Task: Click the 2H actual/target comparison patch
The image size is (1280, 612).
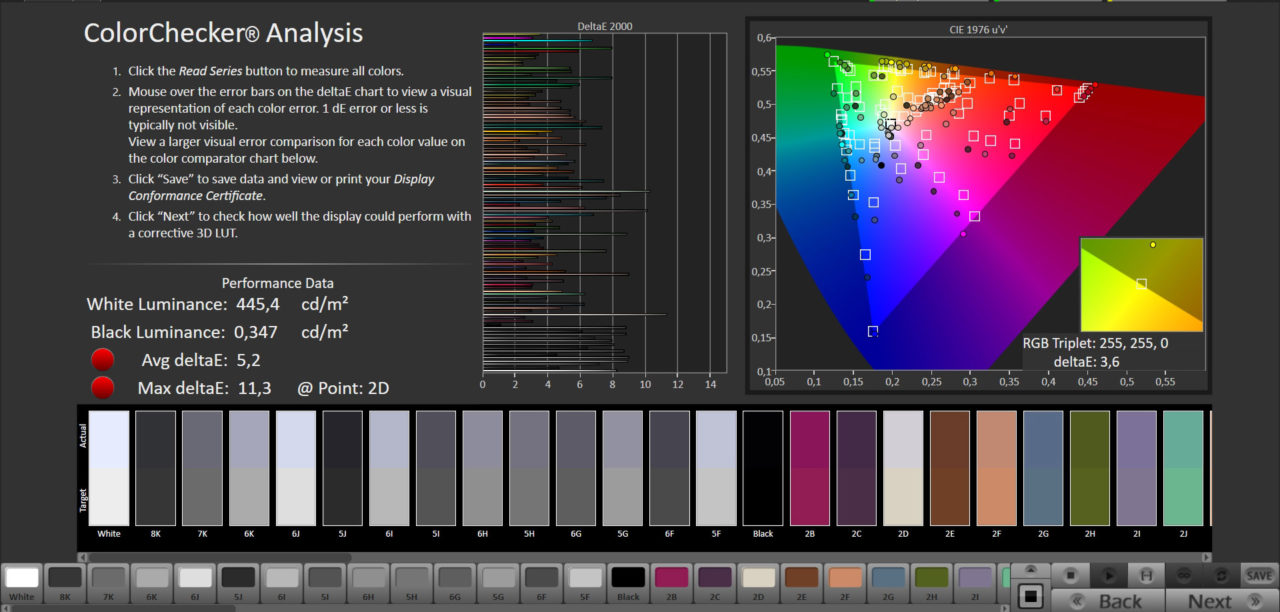Action: click(1090, 468)
